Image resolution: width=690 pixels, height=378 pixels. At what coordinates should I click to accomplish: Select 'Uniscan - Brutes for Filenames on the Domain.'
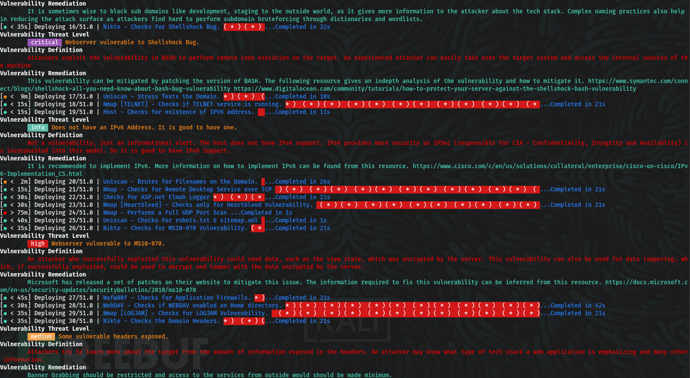[x=180, y=181]
